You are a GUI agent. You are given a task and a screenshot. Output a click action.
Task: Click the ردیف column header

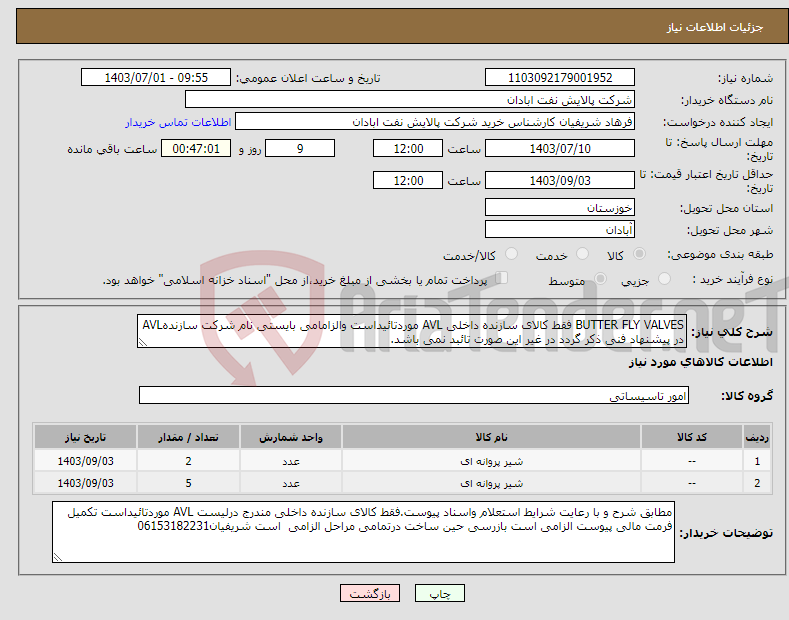coord(757,437)
